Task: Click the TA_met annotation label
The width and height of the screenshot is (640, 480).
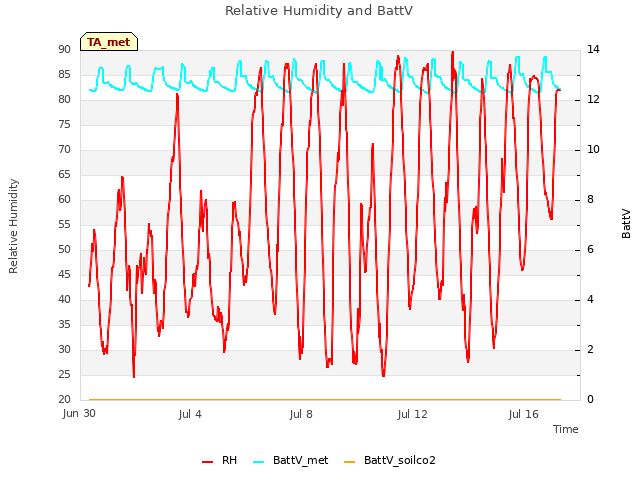Action: 109,42
